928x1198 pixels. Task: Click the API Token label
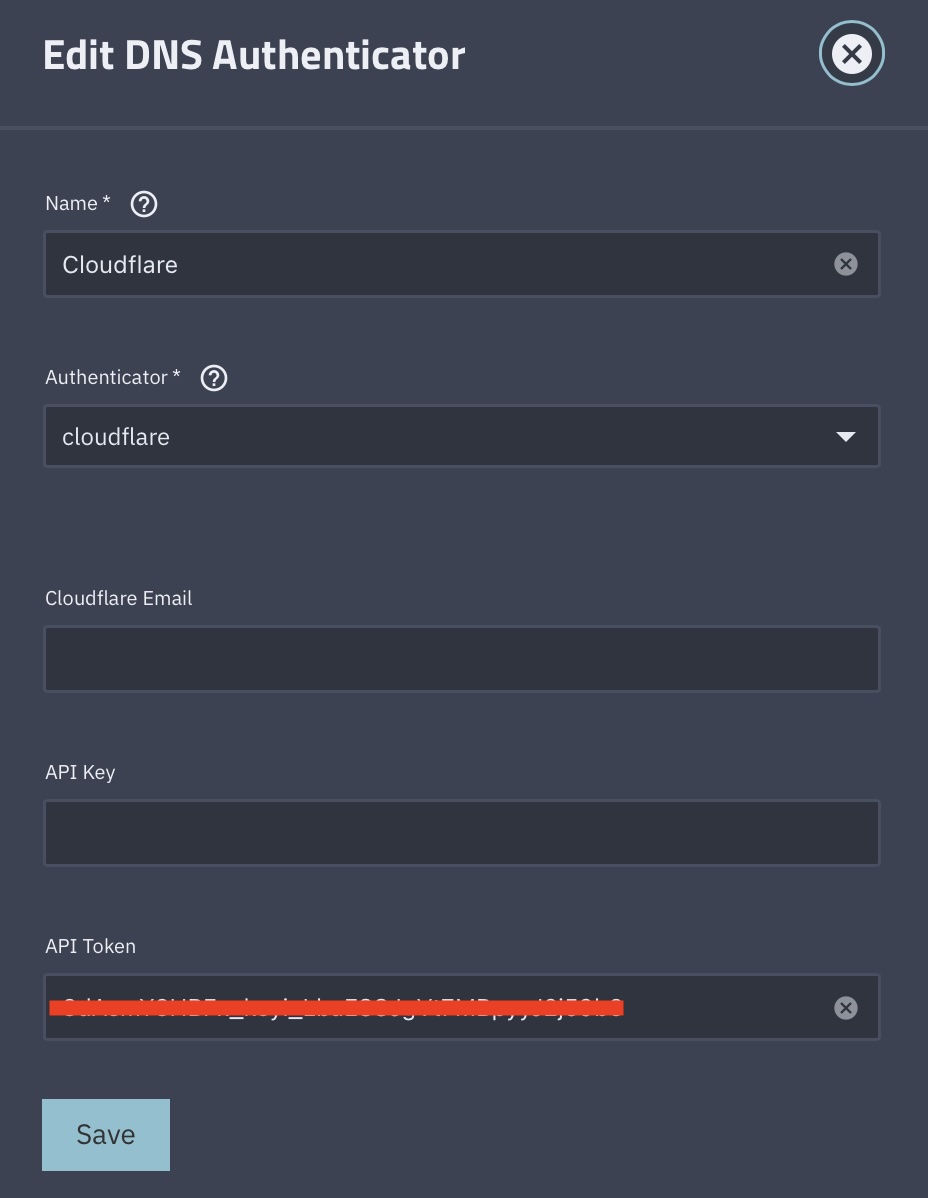coord(90,946)
